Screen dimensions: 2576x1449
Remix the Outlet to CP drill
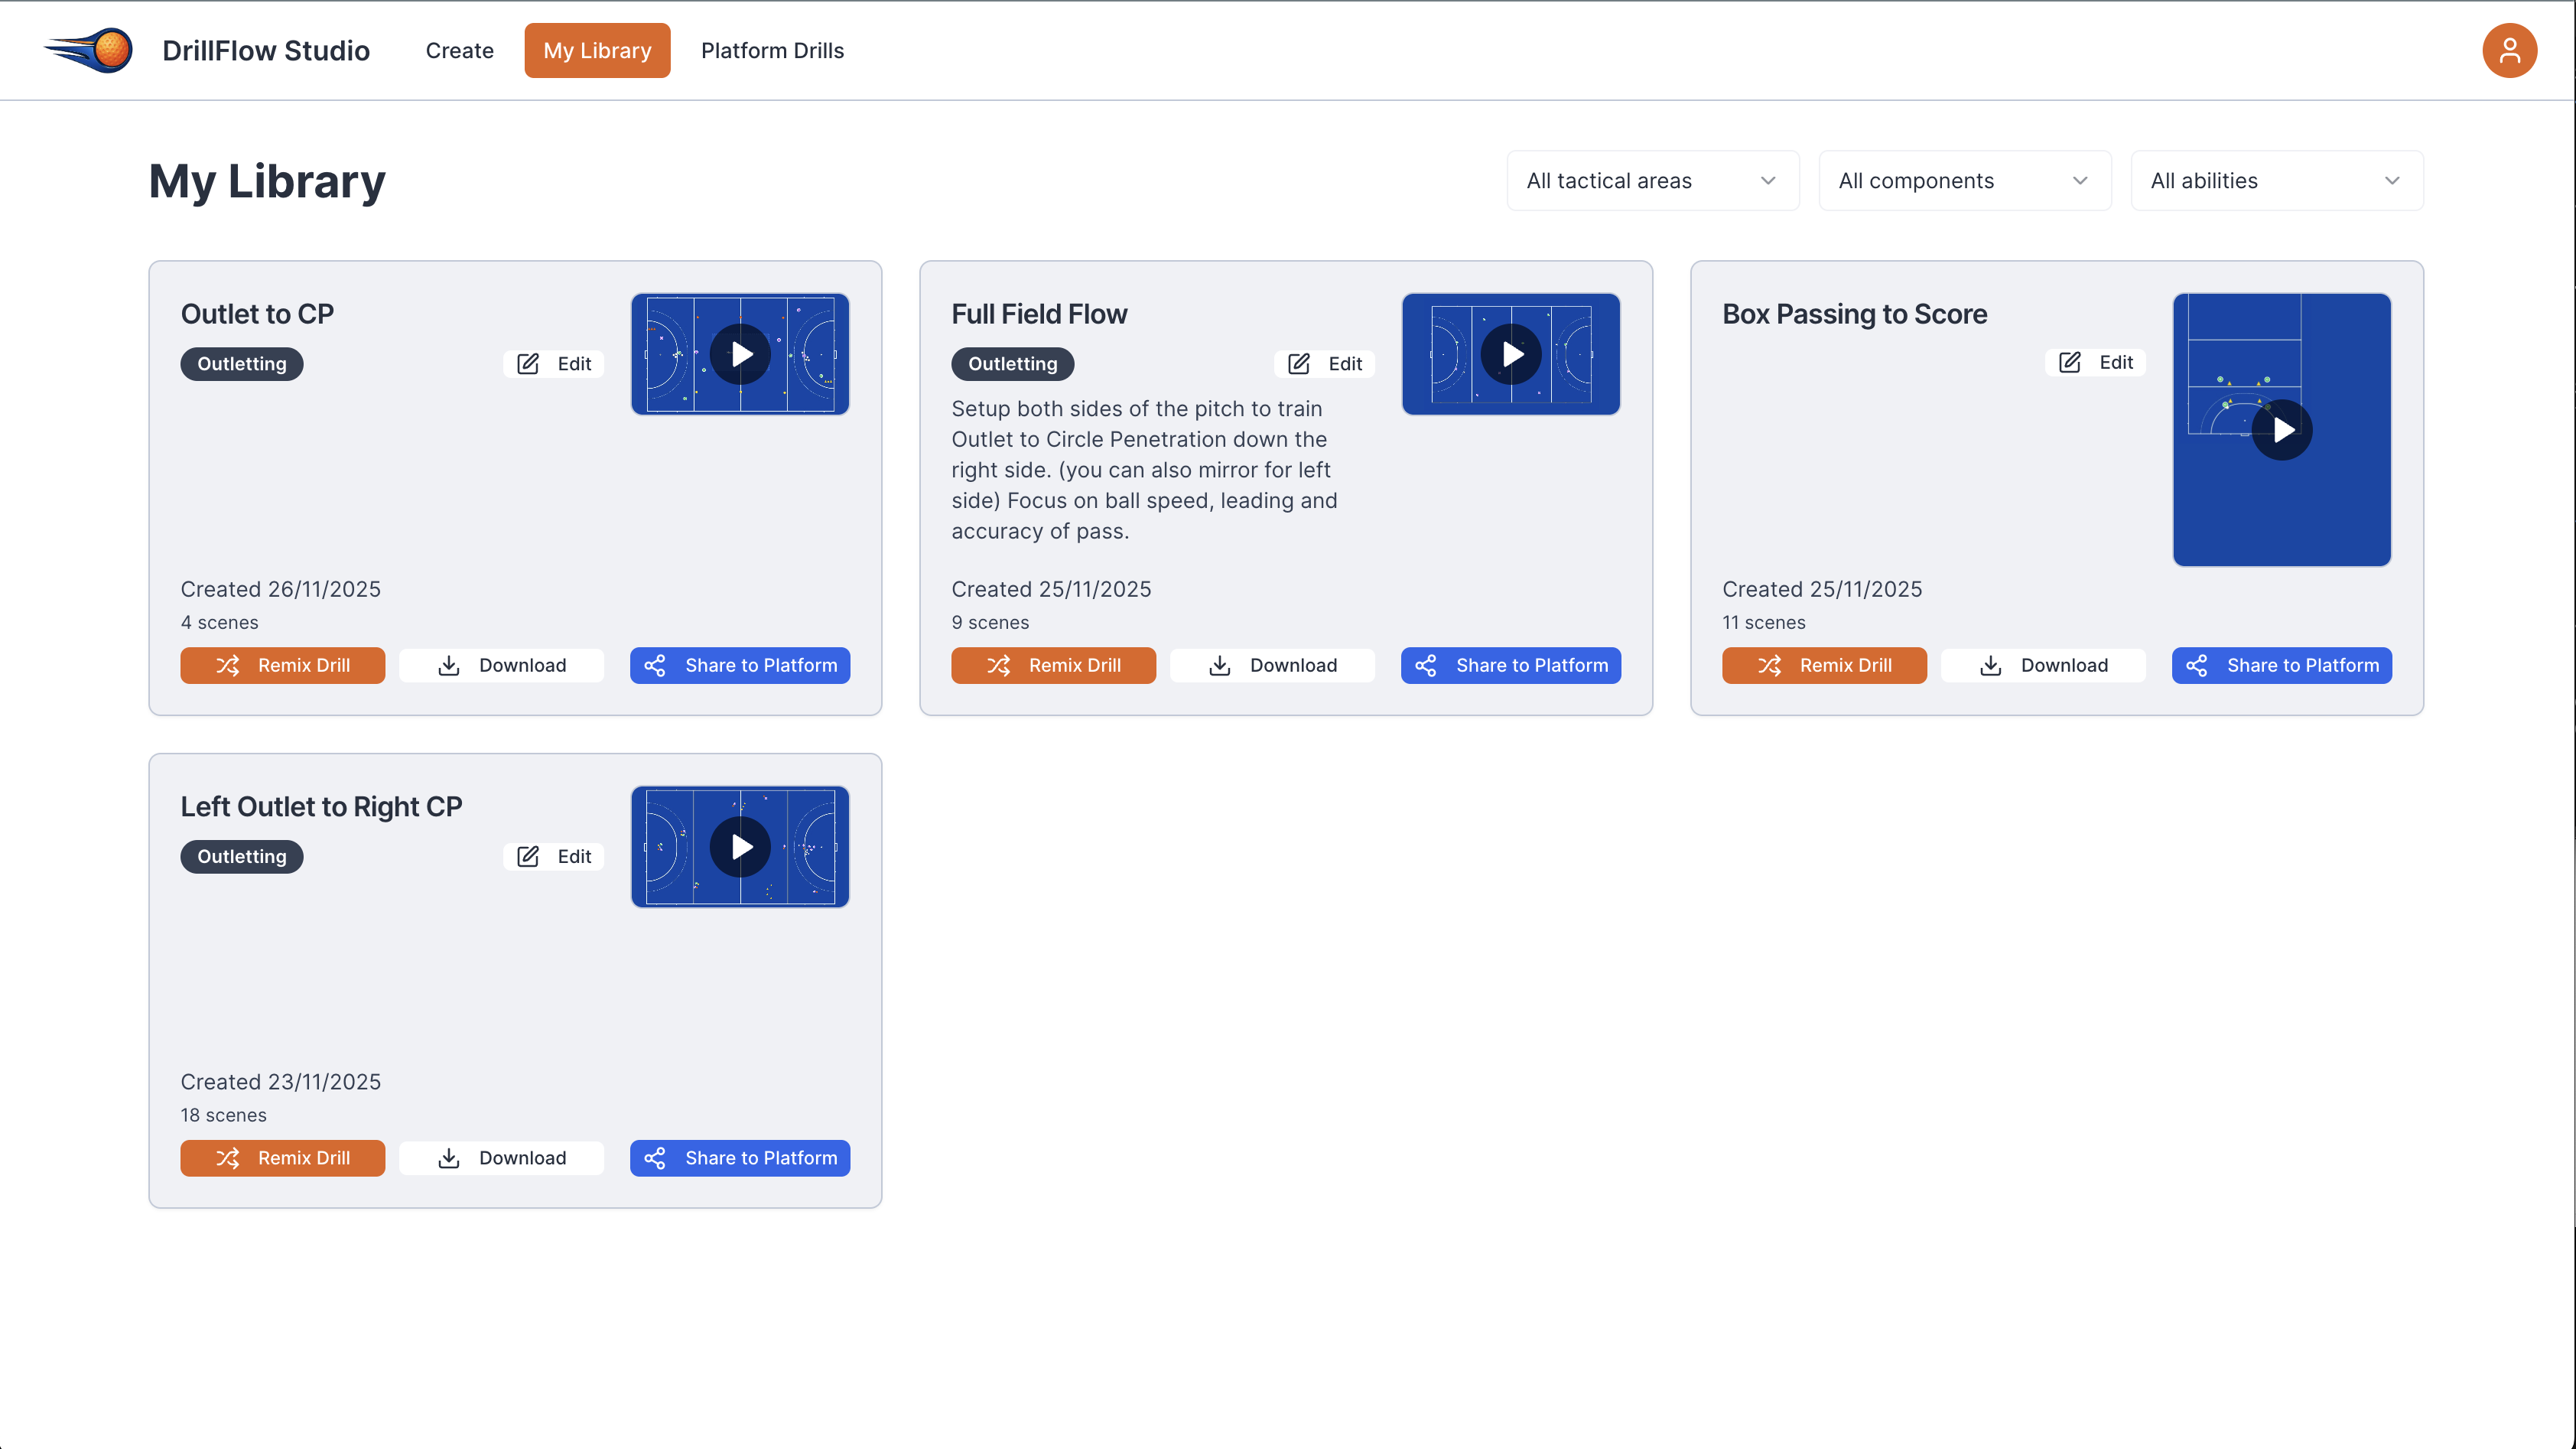pyautogui.click(x=282, y=665)
